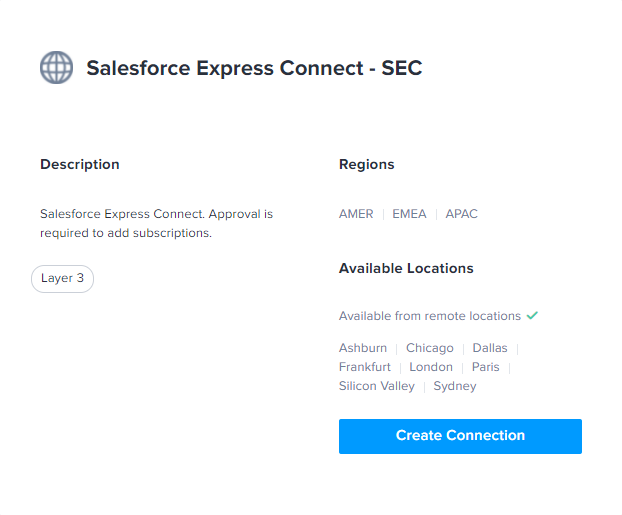Select the Dallas location
The width and height of the screenshot is (622, 515).
click(x=490, y=348)
